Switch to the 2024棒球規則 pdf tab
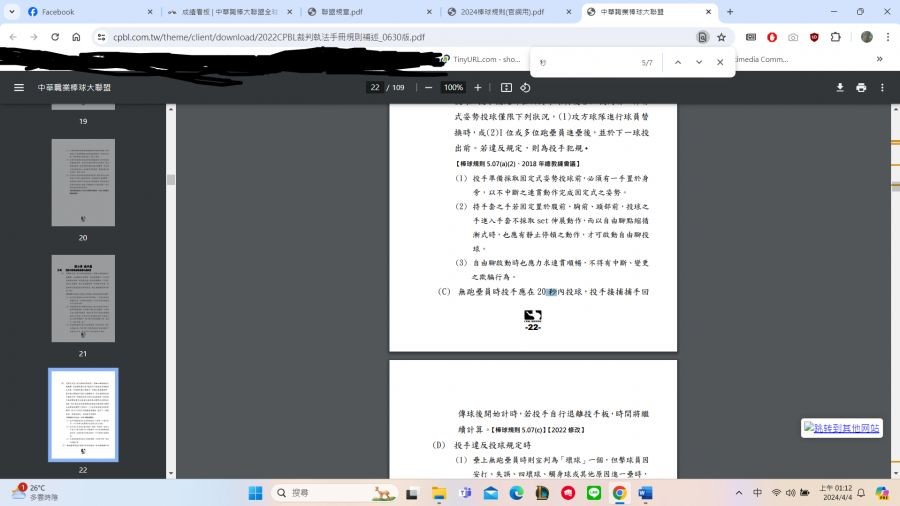Screen dimensions: 900x506 point(510,11)
